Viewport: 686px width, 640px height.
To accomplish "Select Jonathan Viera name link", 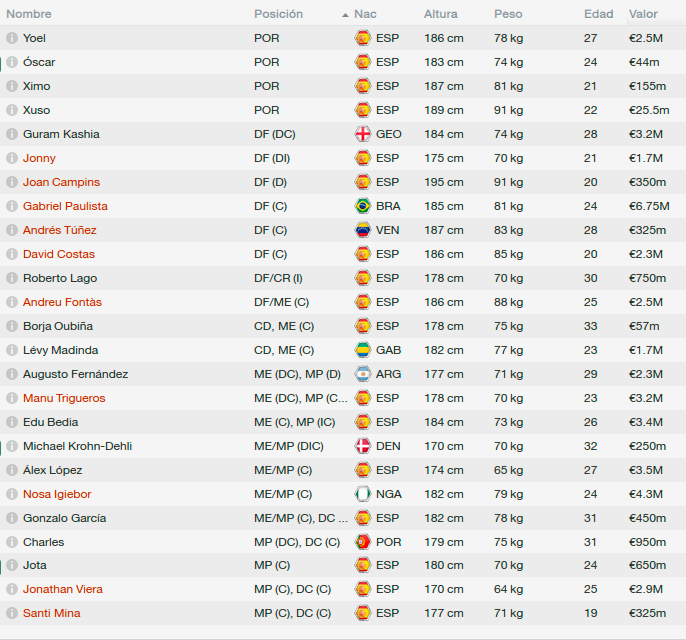I will (x=63, y=589).
